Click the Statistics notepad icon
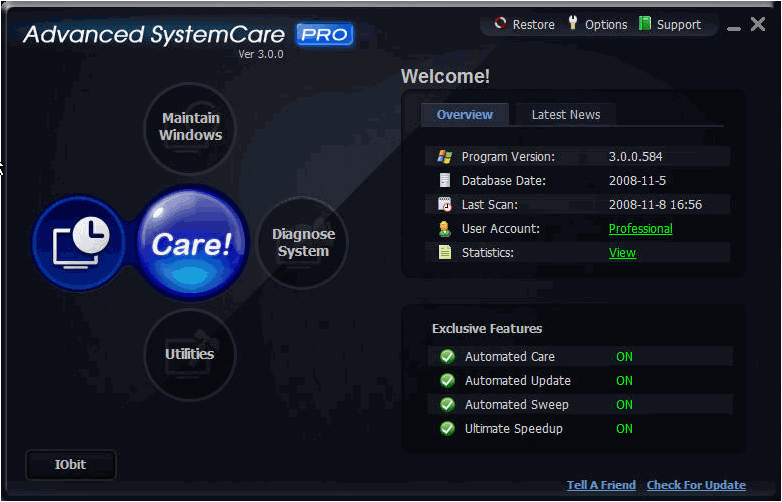 [x=444, y=253]
